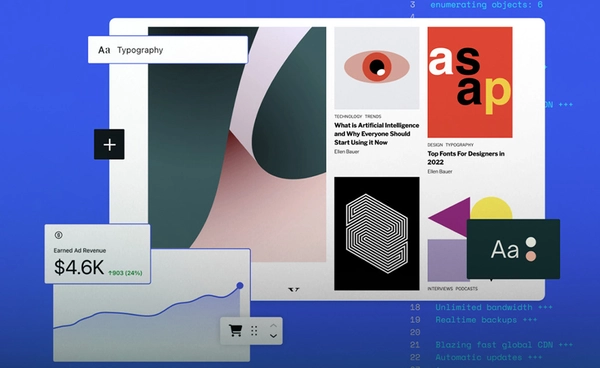Click the green 903 (24%) increase text
600x368 pixels.
click(125, 273)
